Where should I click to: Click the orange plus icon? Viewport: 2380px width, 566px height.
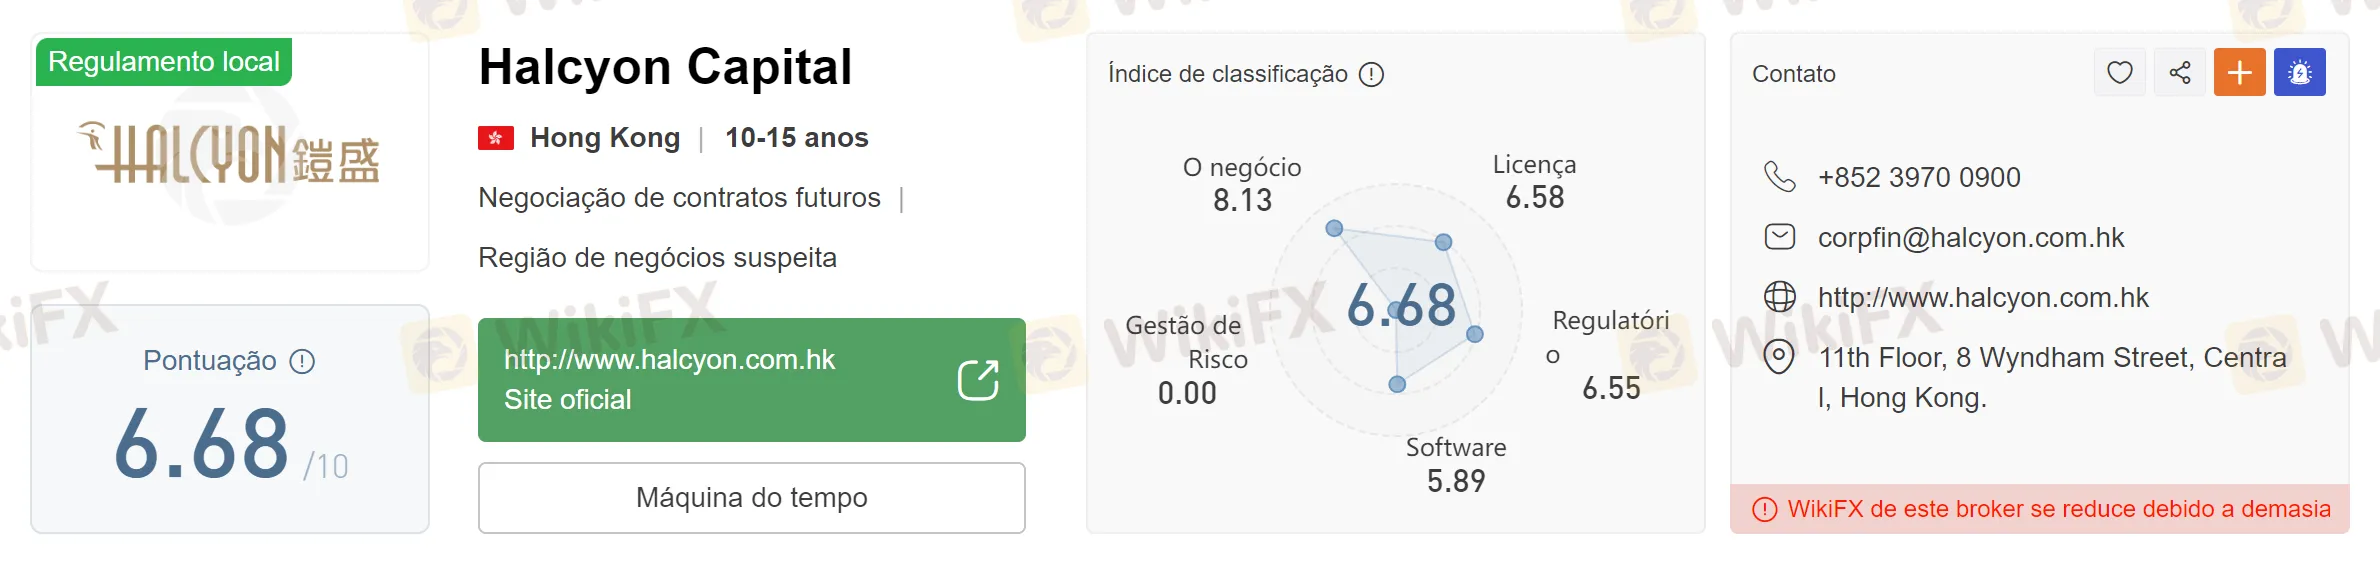pyautogui.click(x=2239, y=73)
